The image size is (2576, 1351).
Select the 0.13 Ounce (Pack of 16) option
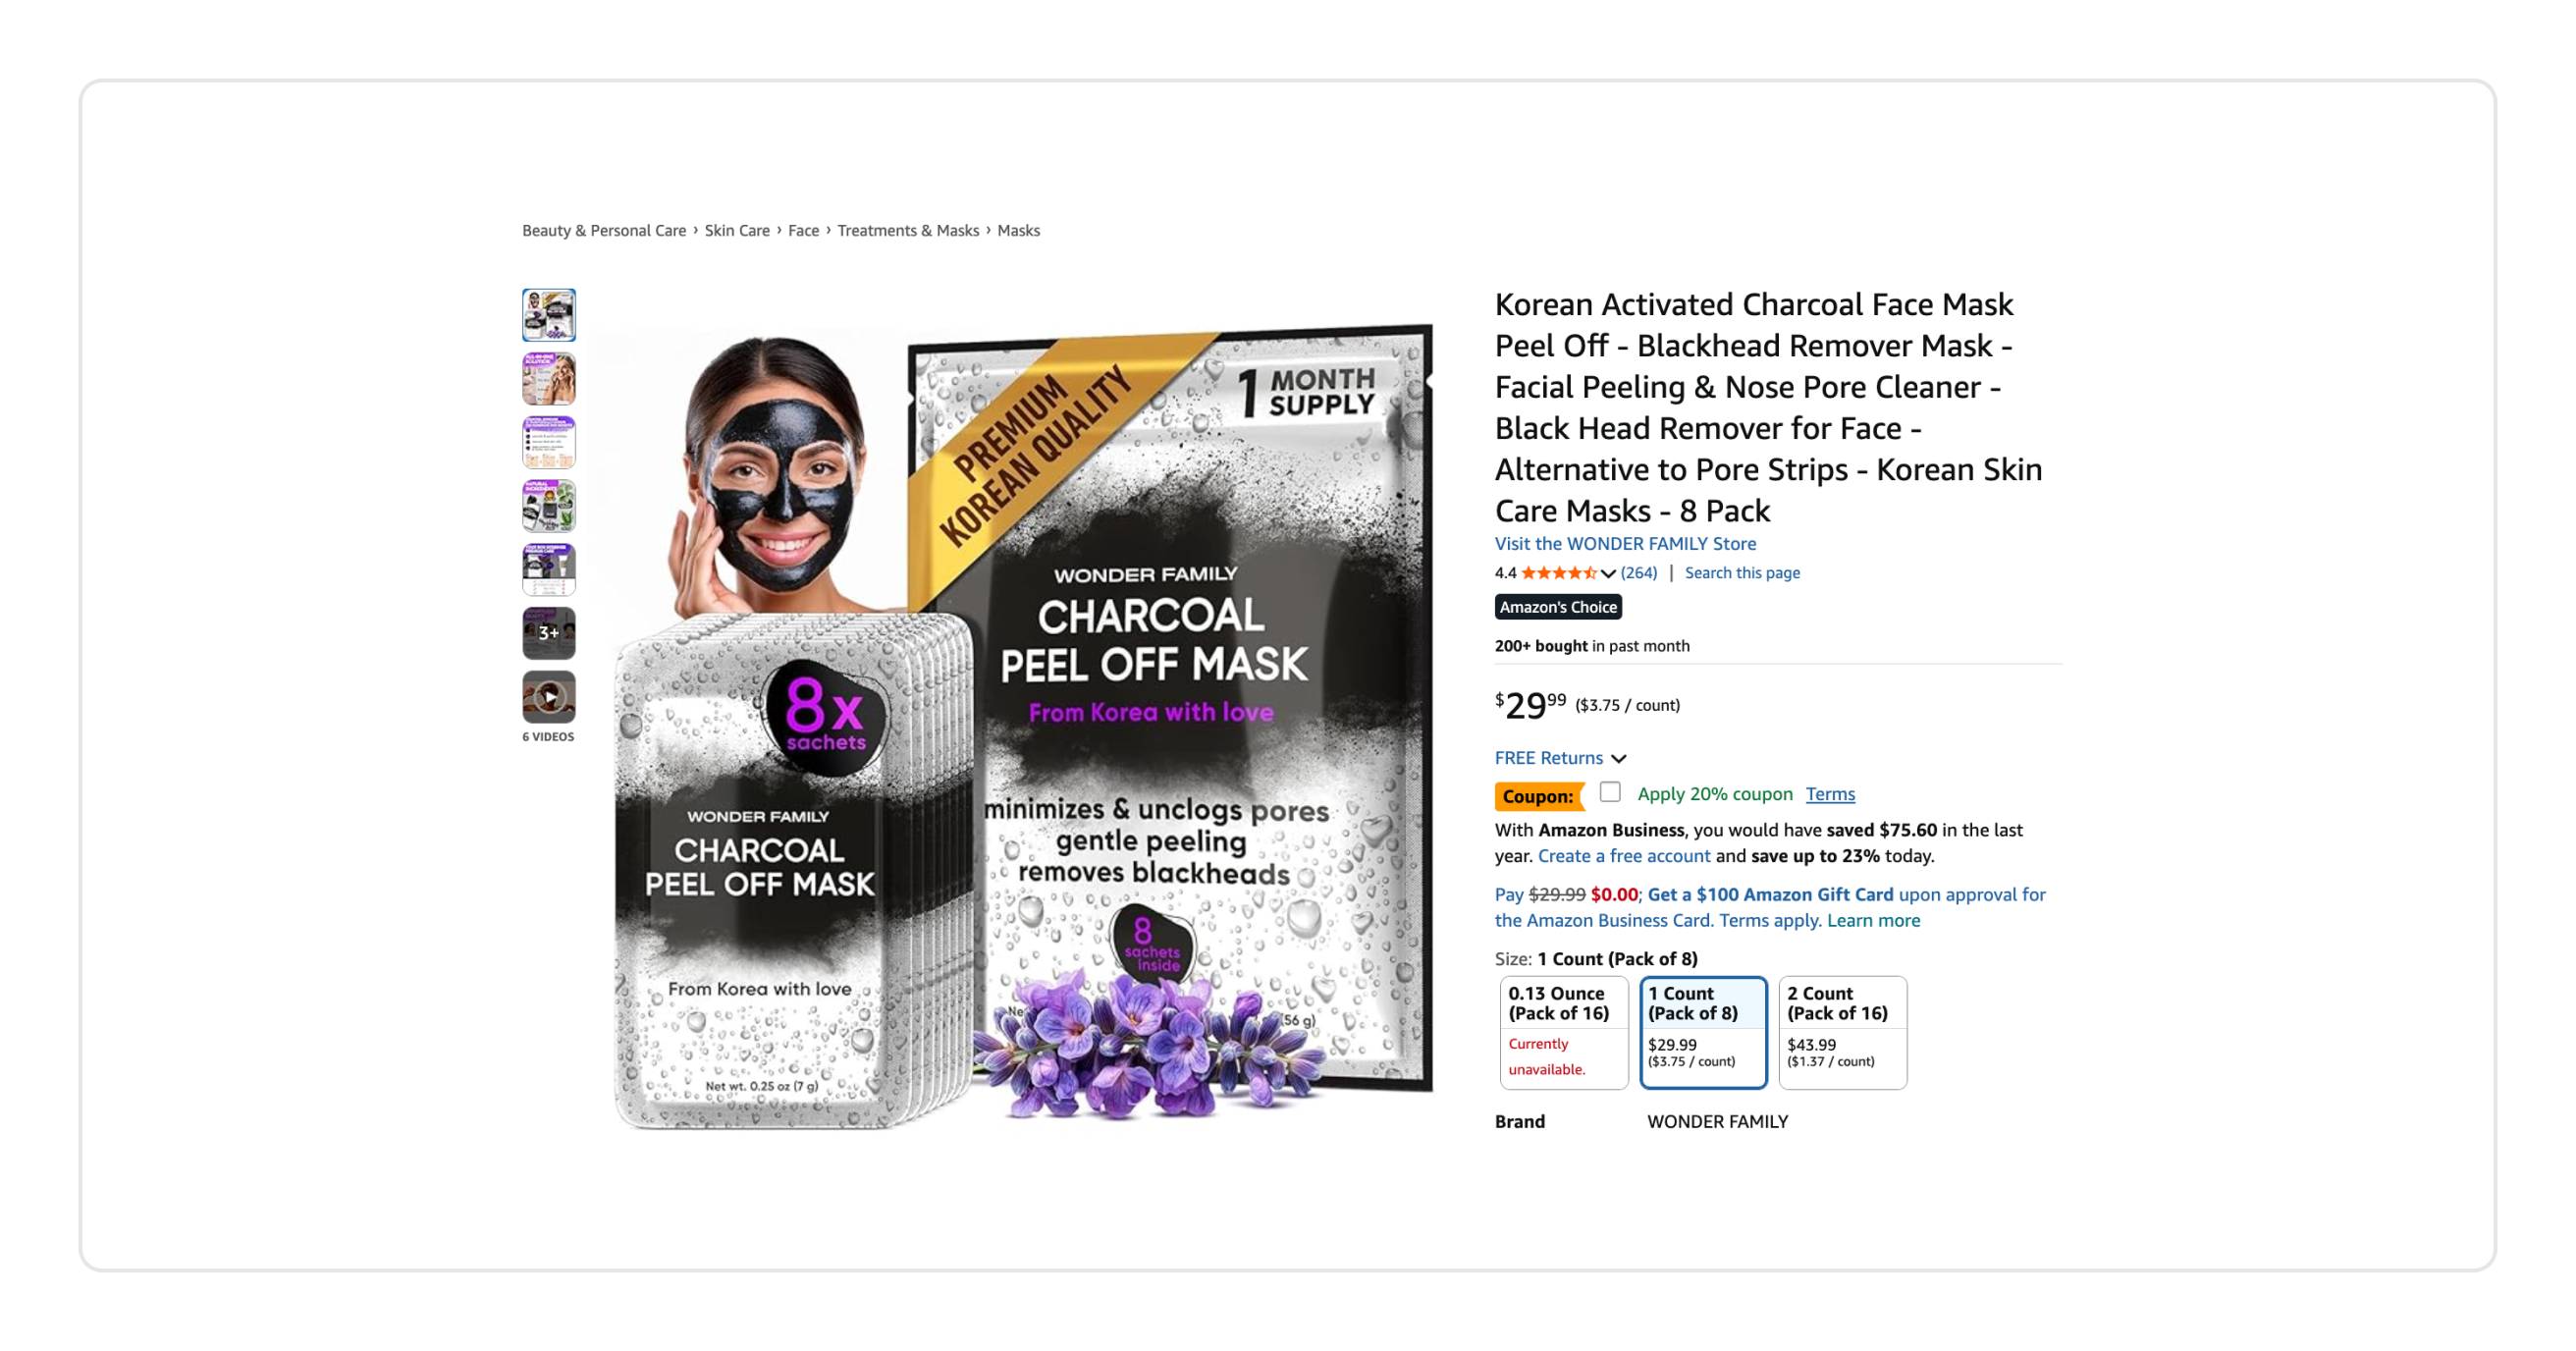coord(1563,1032)
